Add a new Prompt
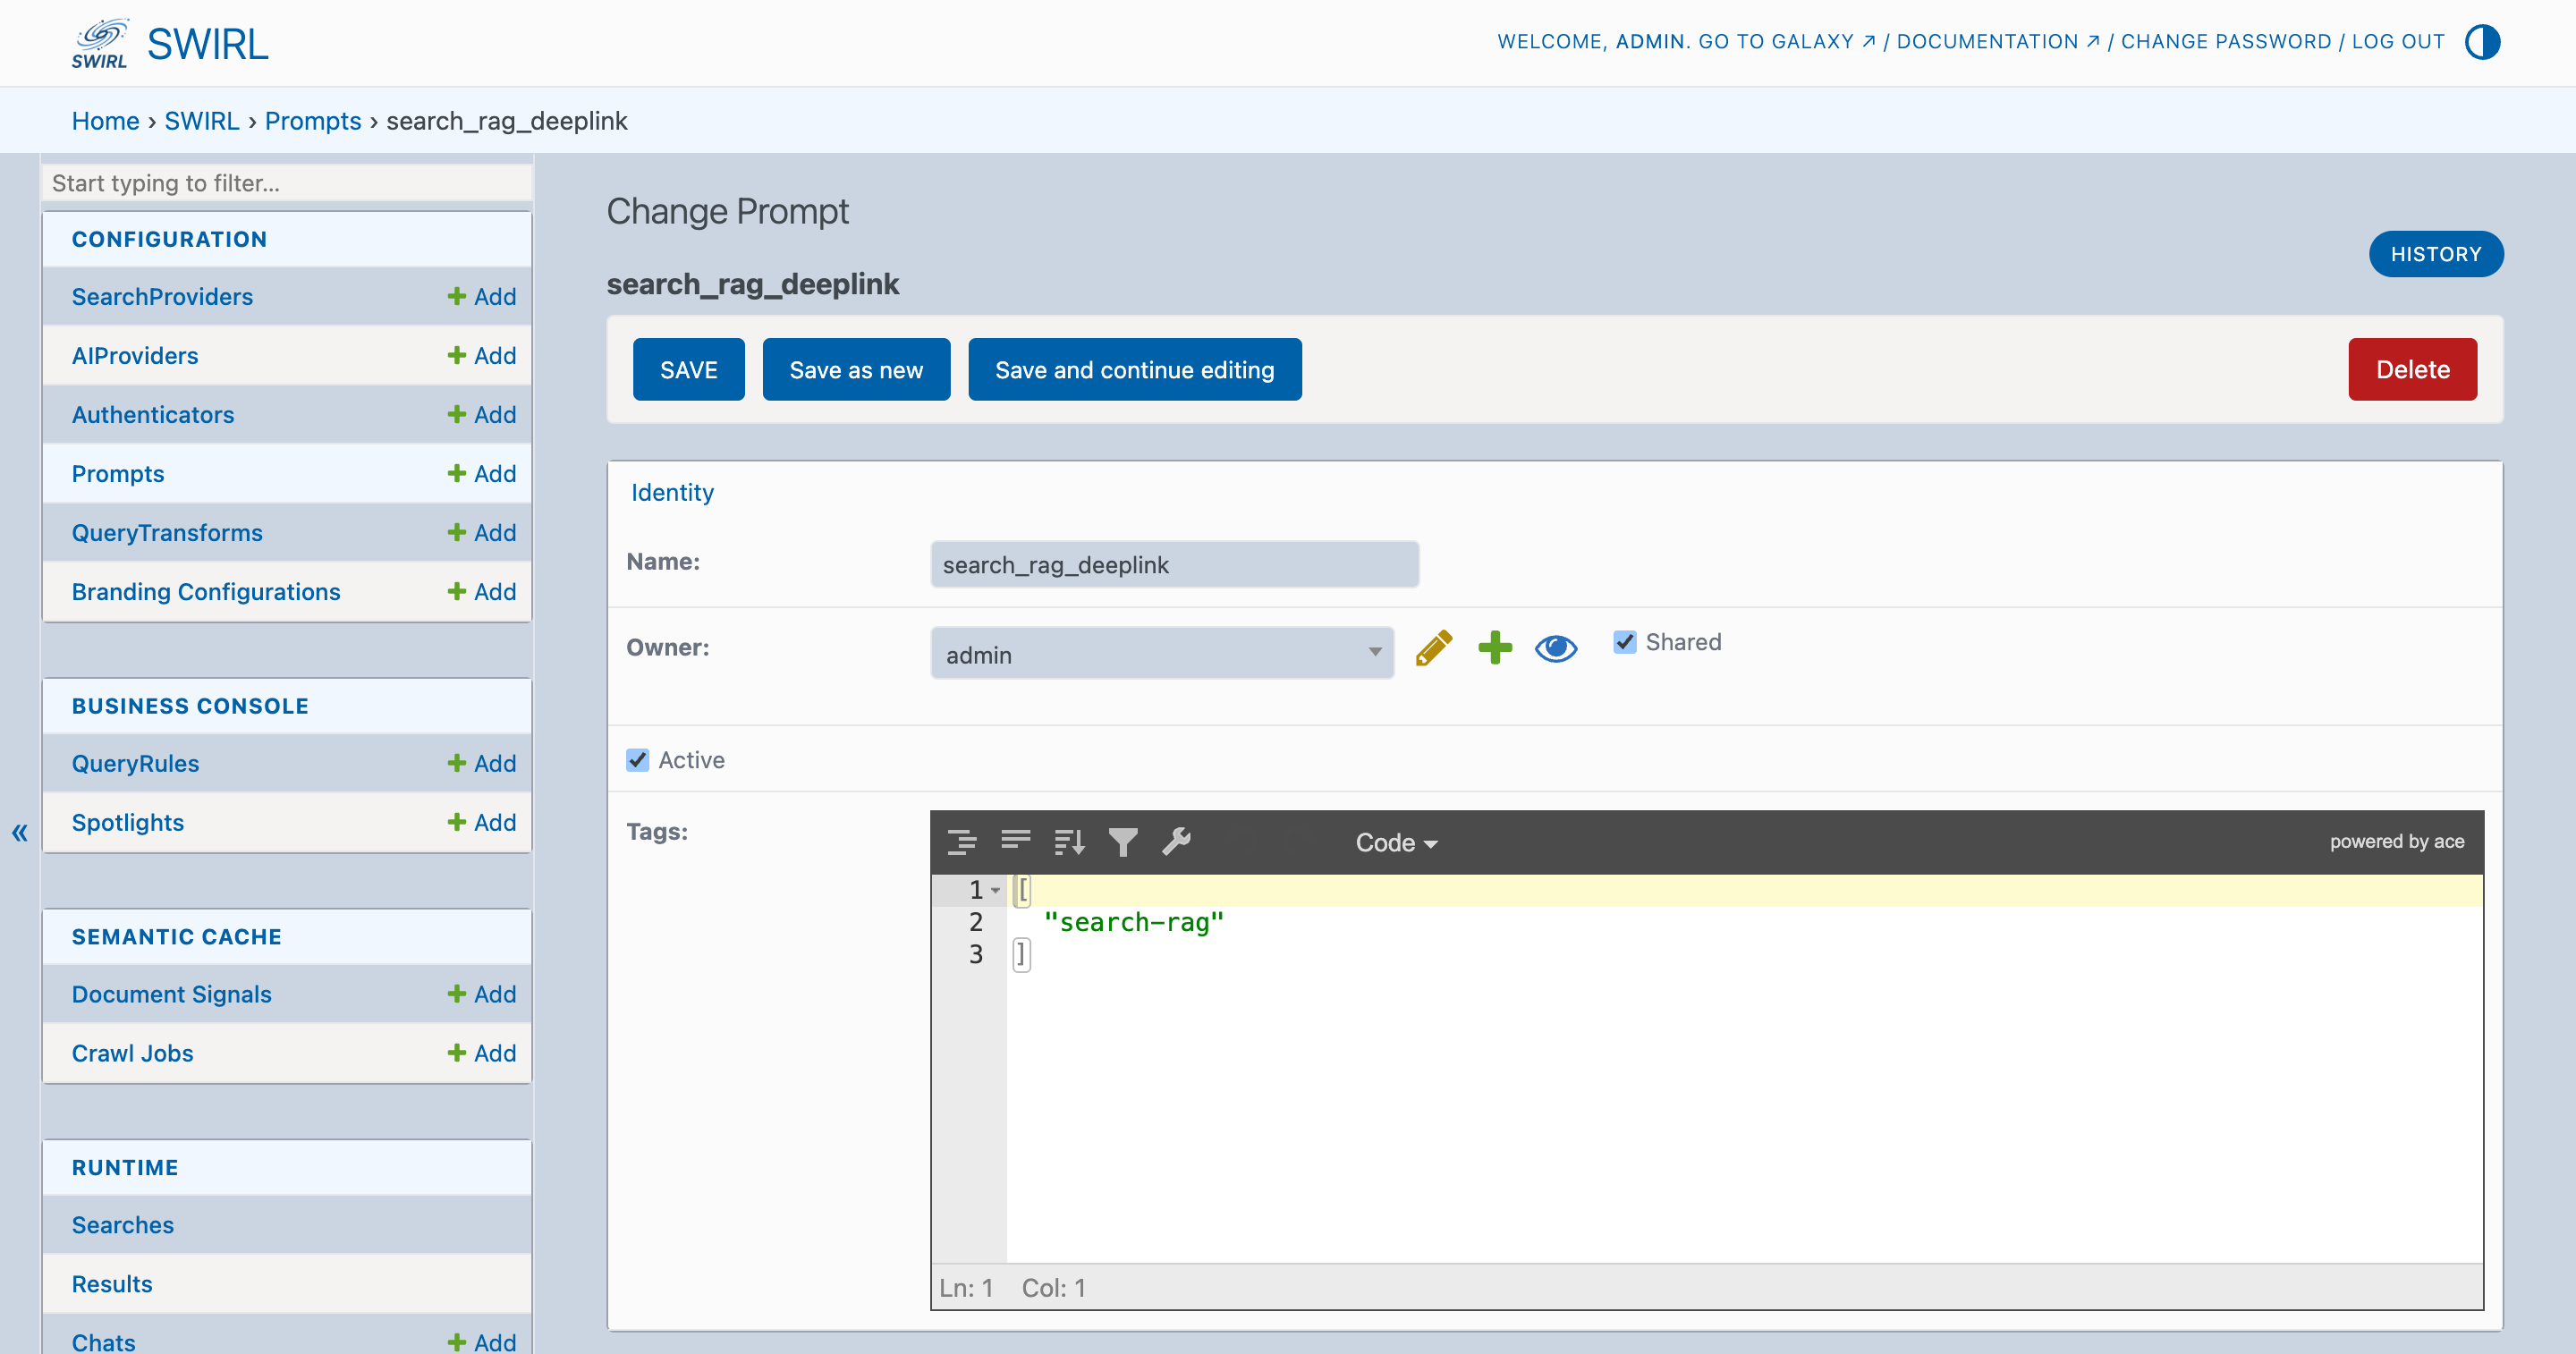The image size is (2576, 1354). point(482,474)
